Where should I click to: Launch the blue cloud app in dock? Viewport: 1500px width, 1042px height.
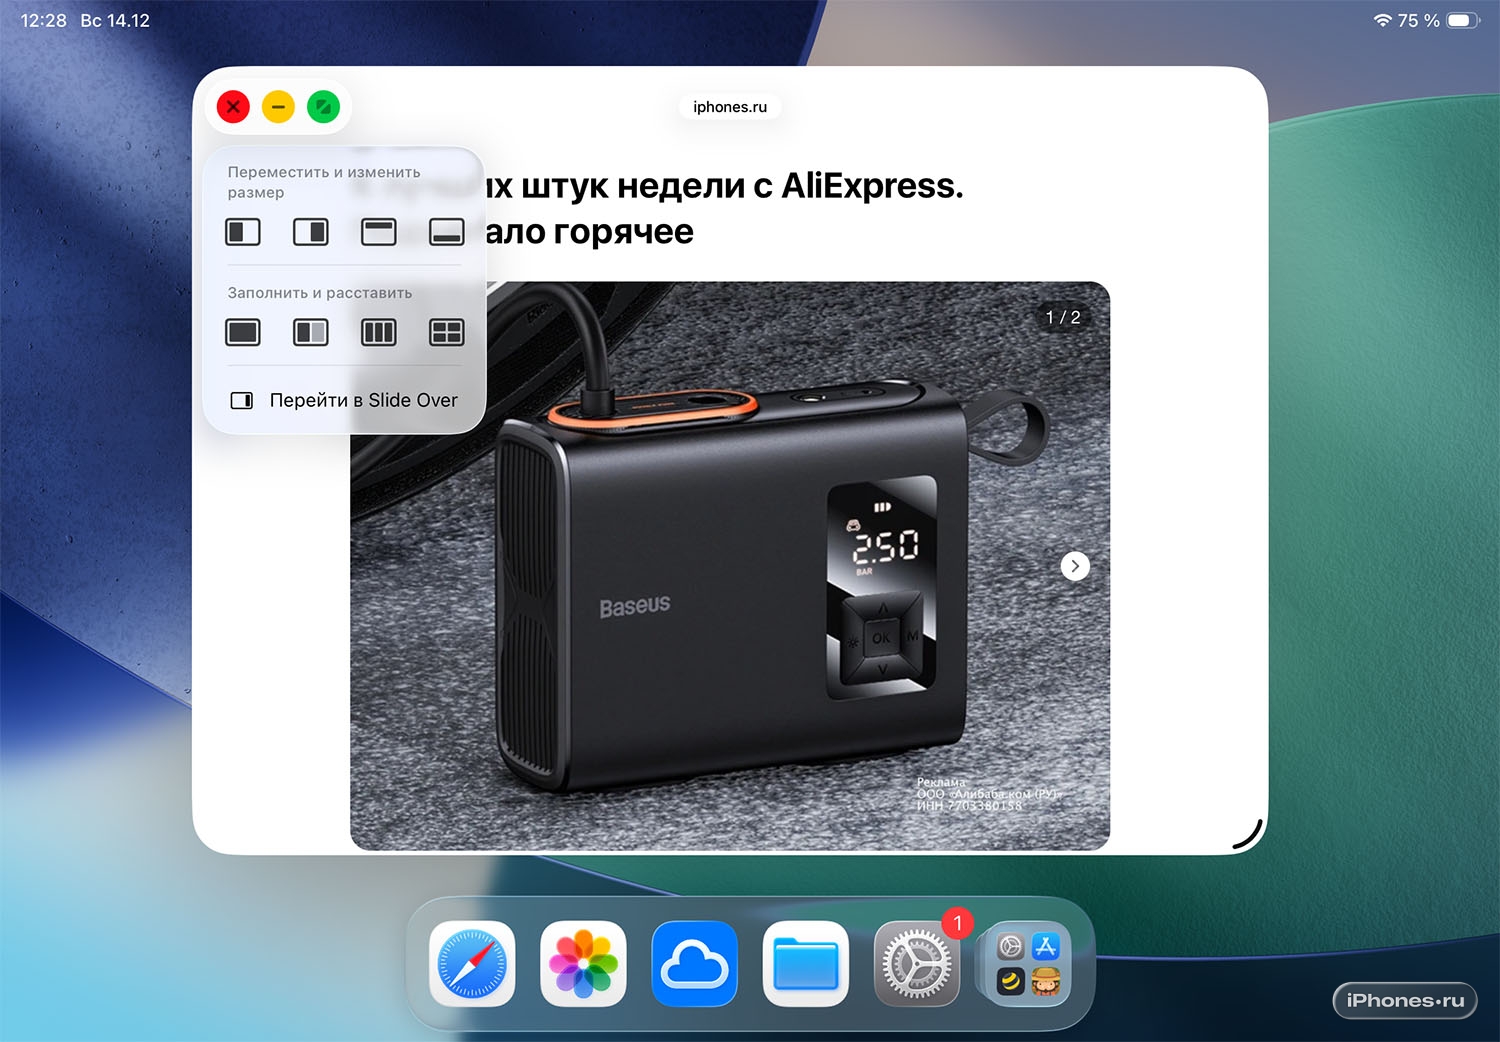click(695, 964)
